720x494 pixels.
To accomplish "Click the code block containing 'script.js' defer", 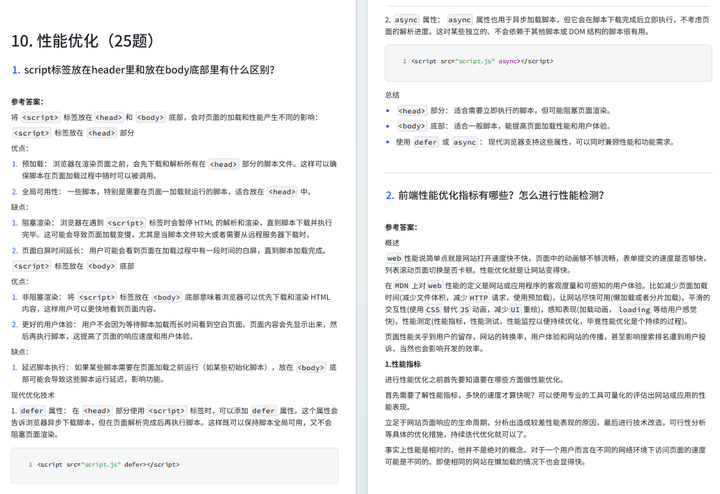I will [x=174, y=465].
